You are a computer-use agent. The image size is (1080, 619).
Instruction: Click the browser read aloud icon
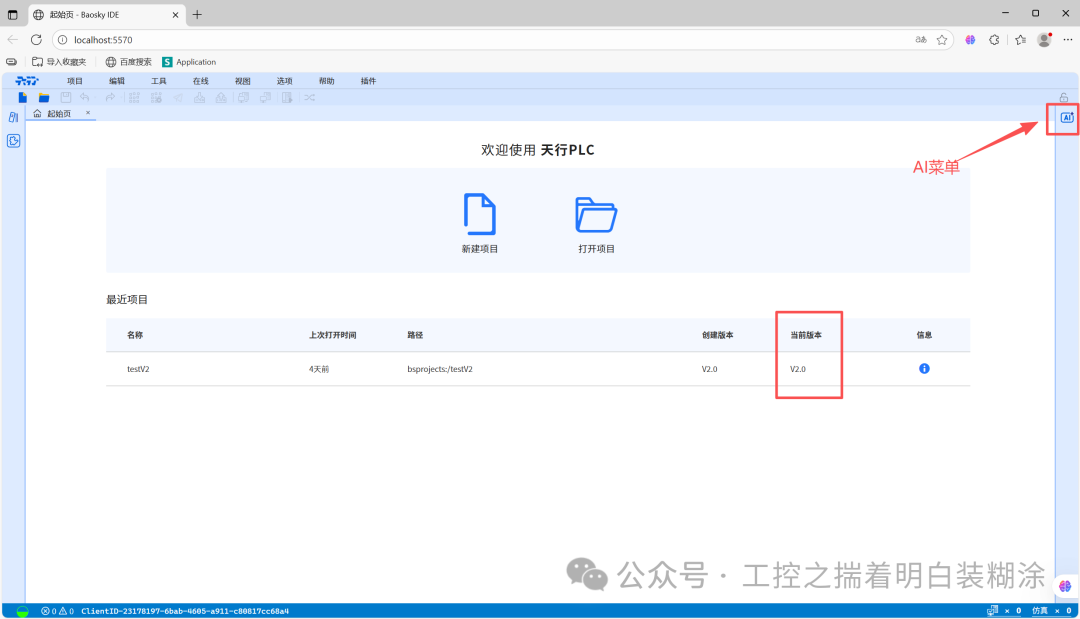(x=921, y=40)
